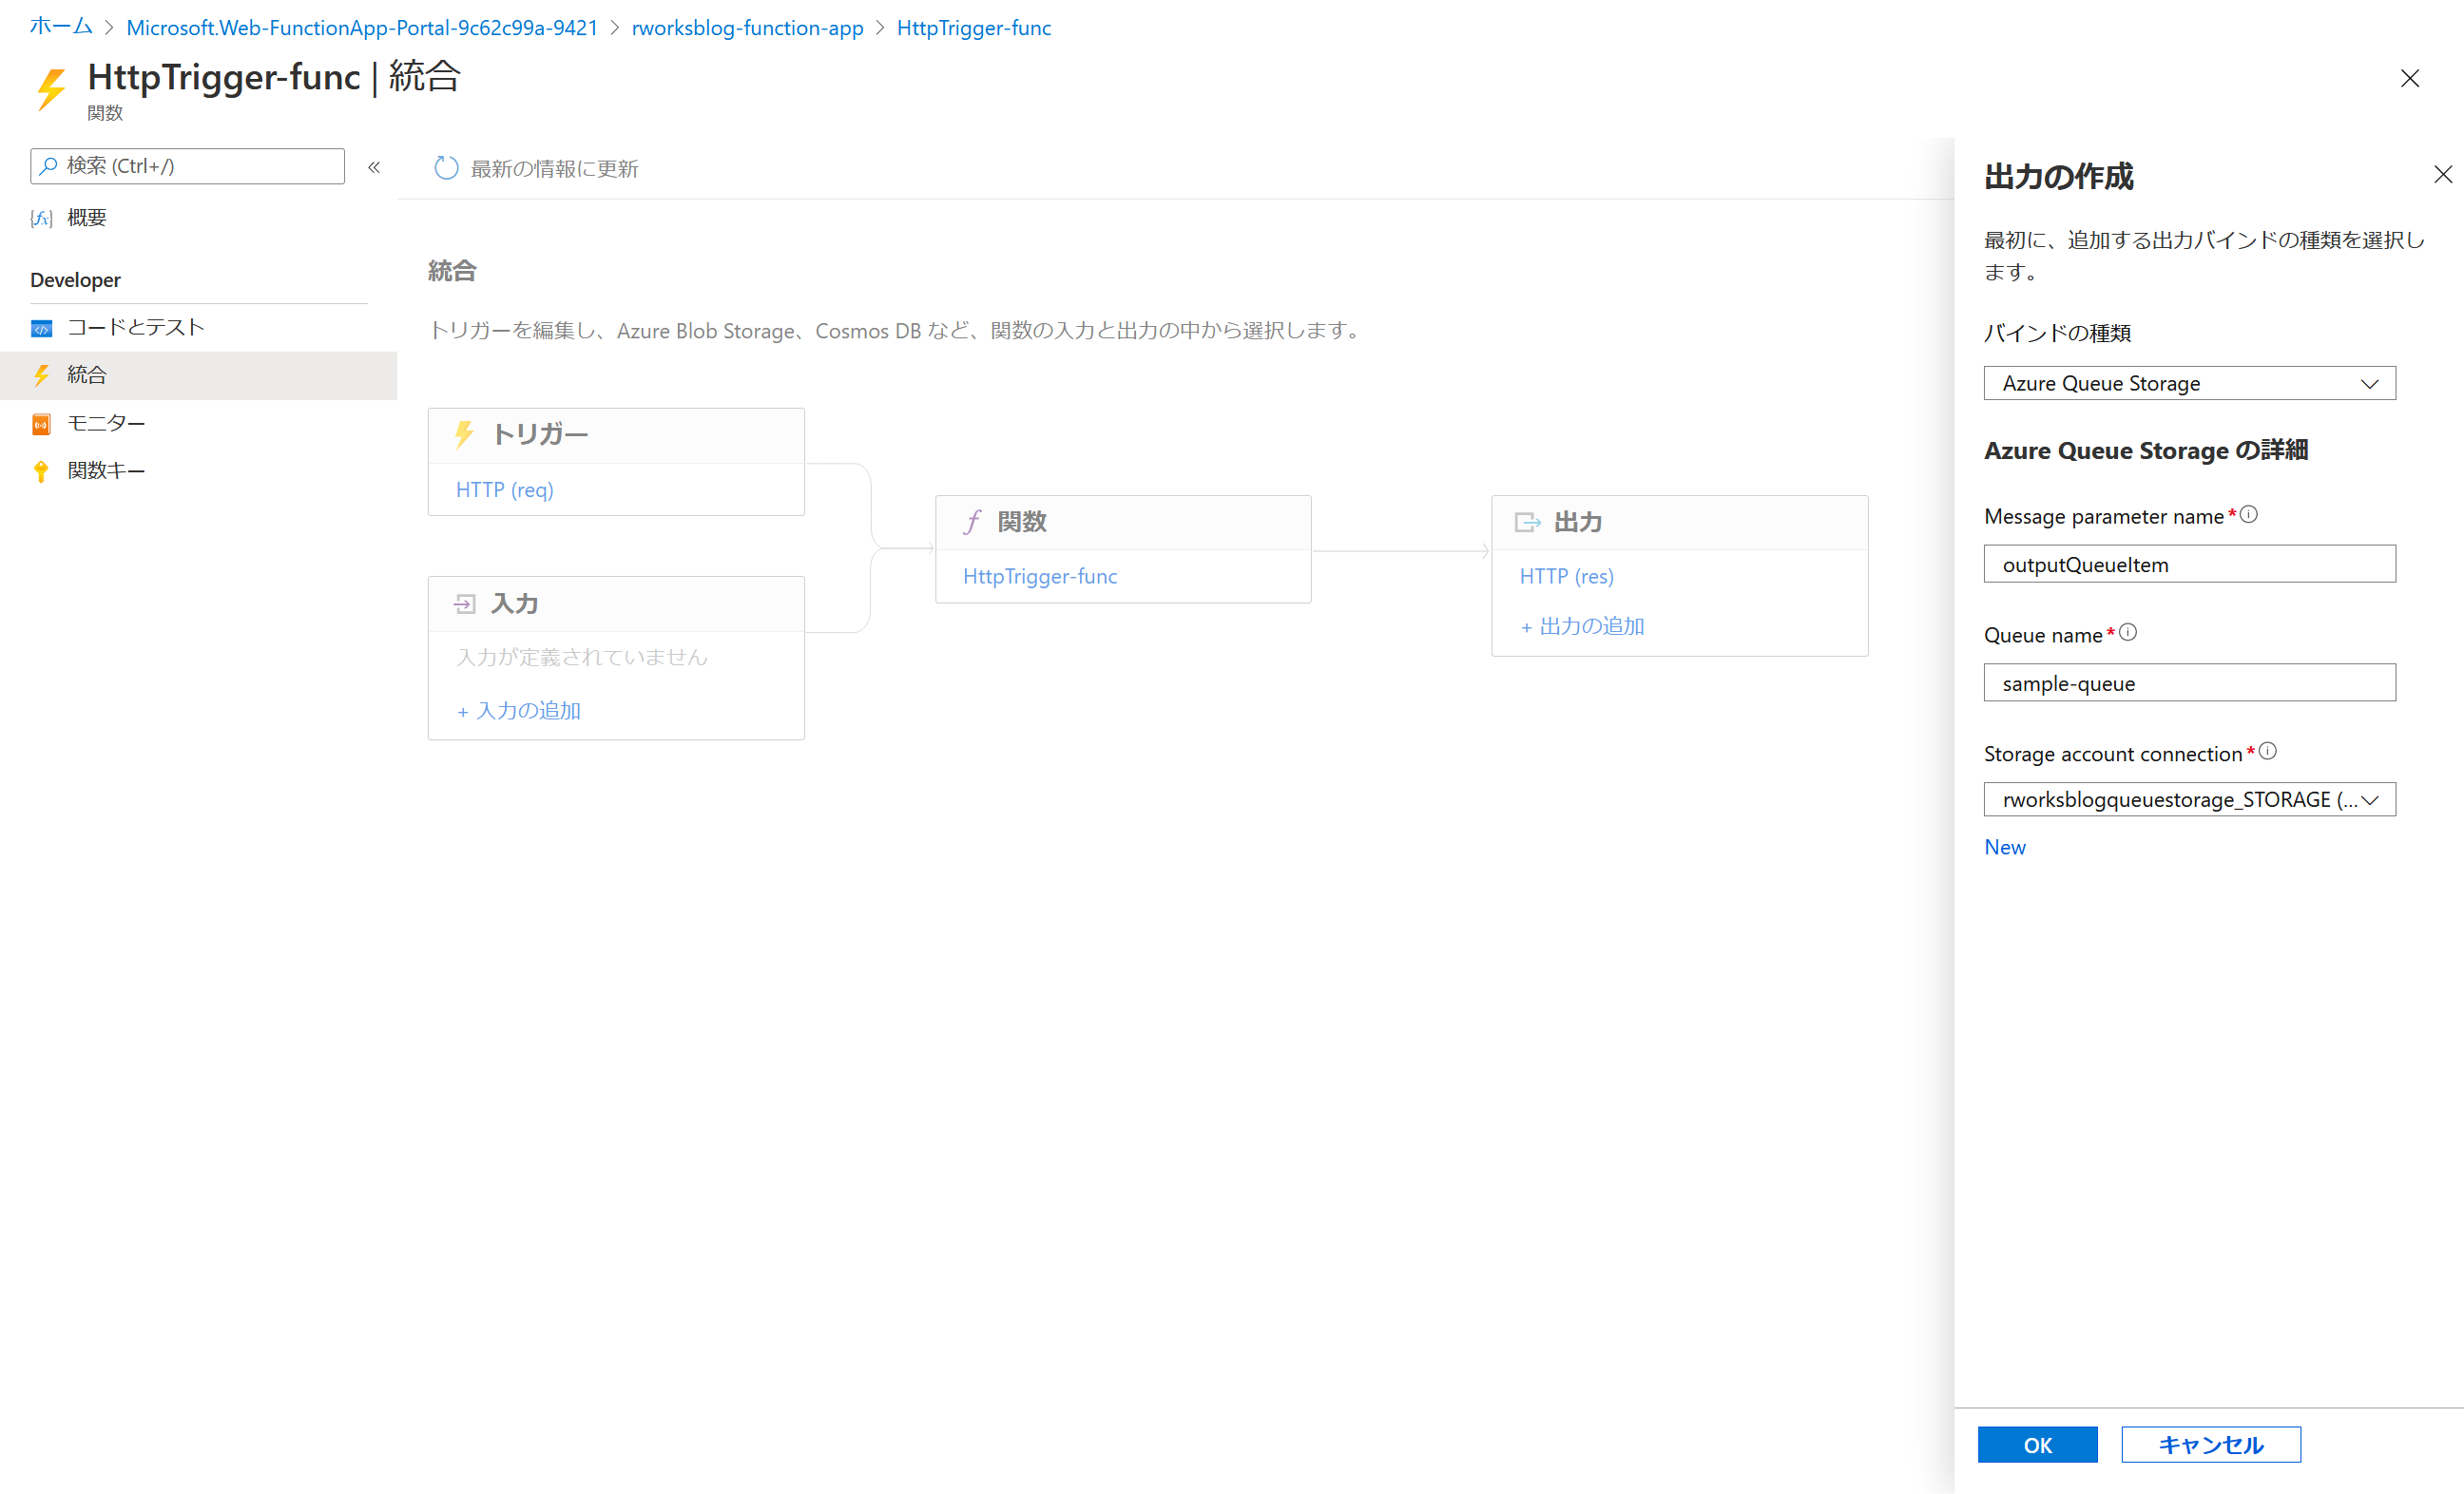Collapse the sidebar with double chevron
This screenshot has height=1494, width=2464.
[x=374, y=167]
